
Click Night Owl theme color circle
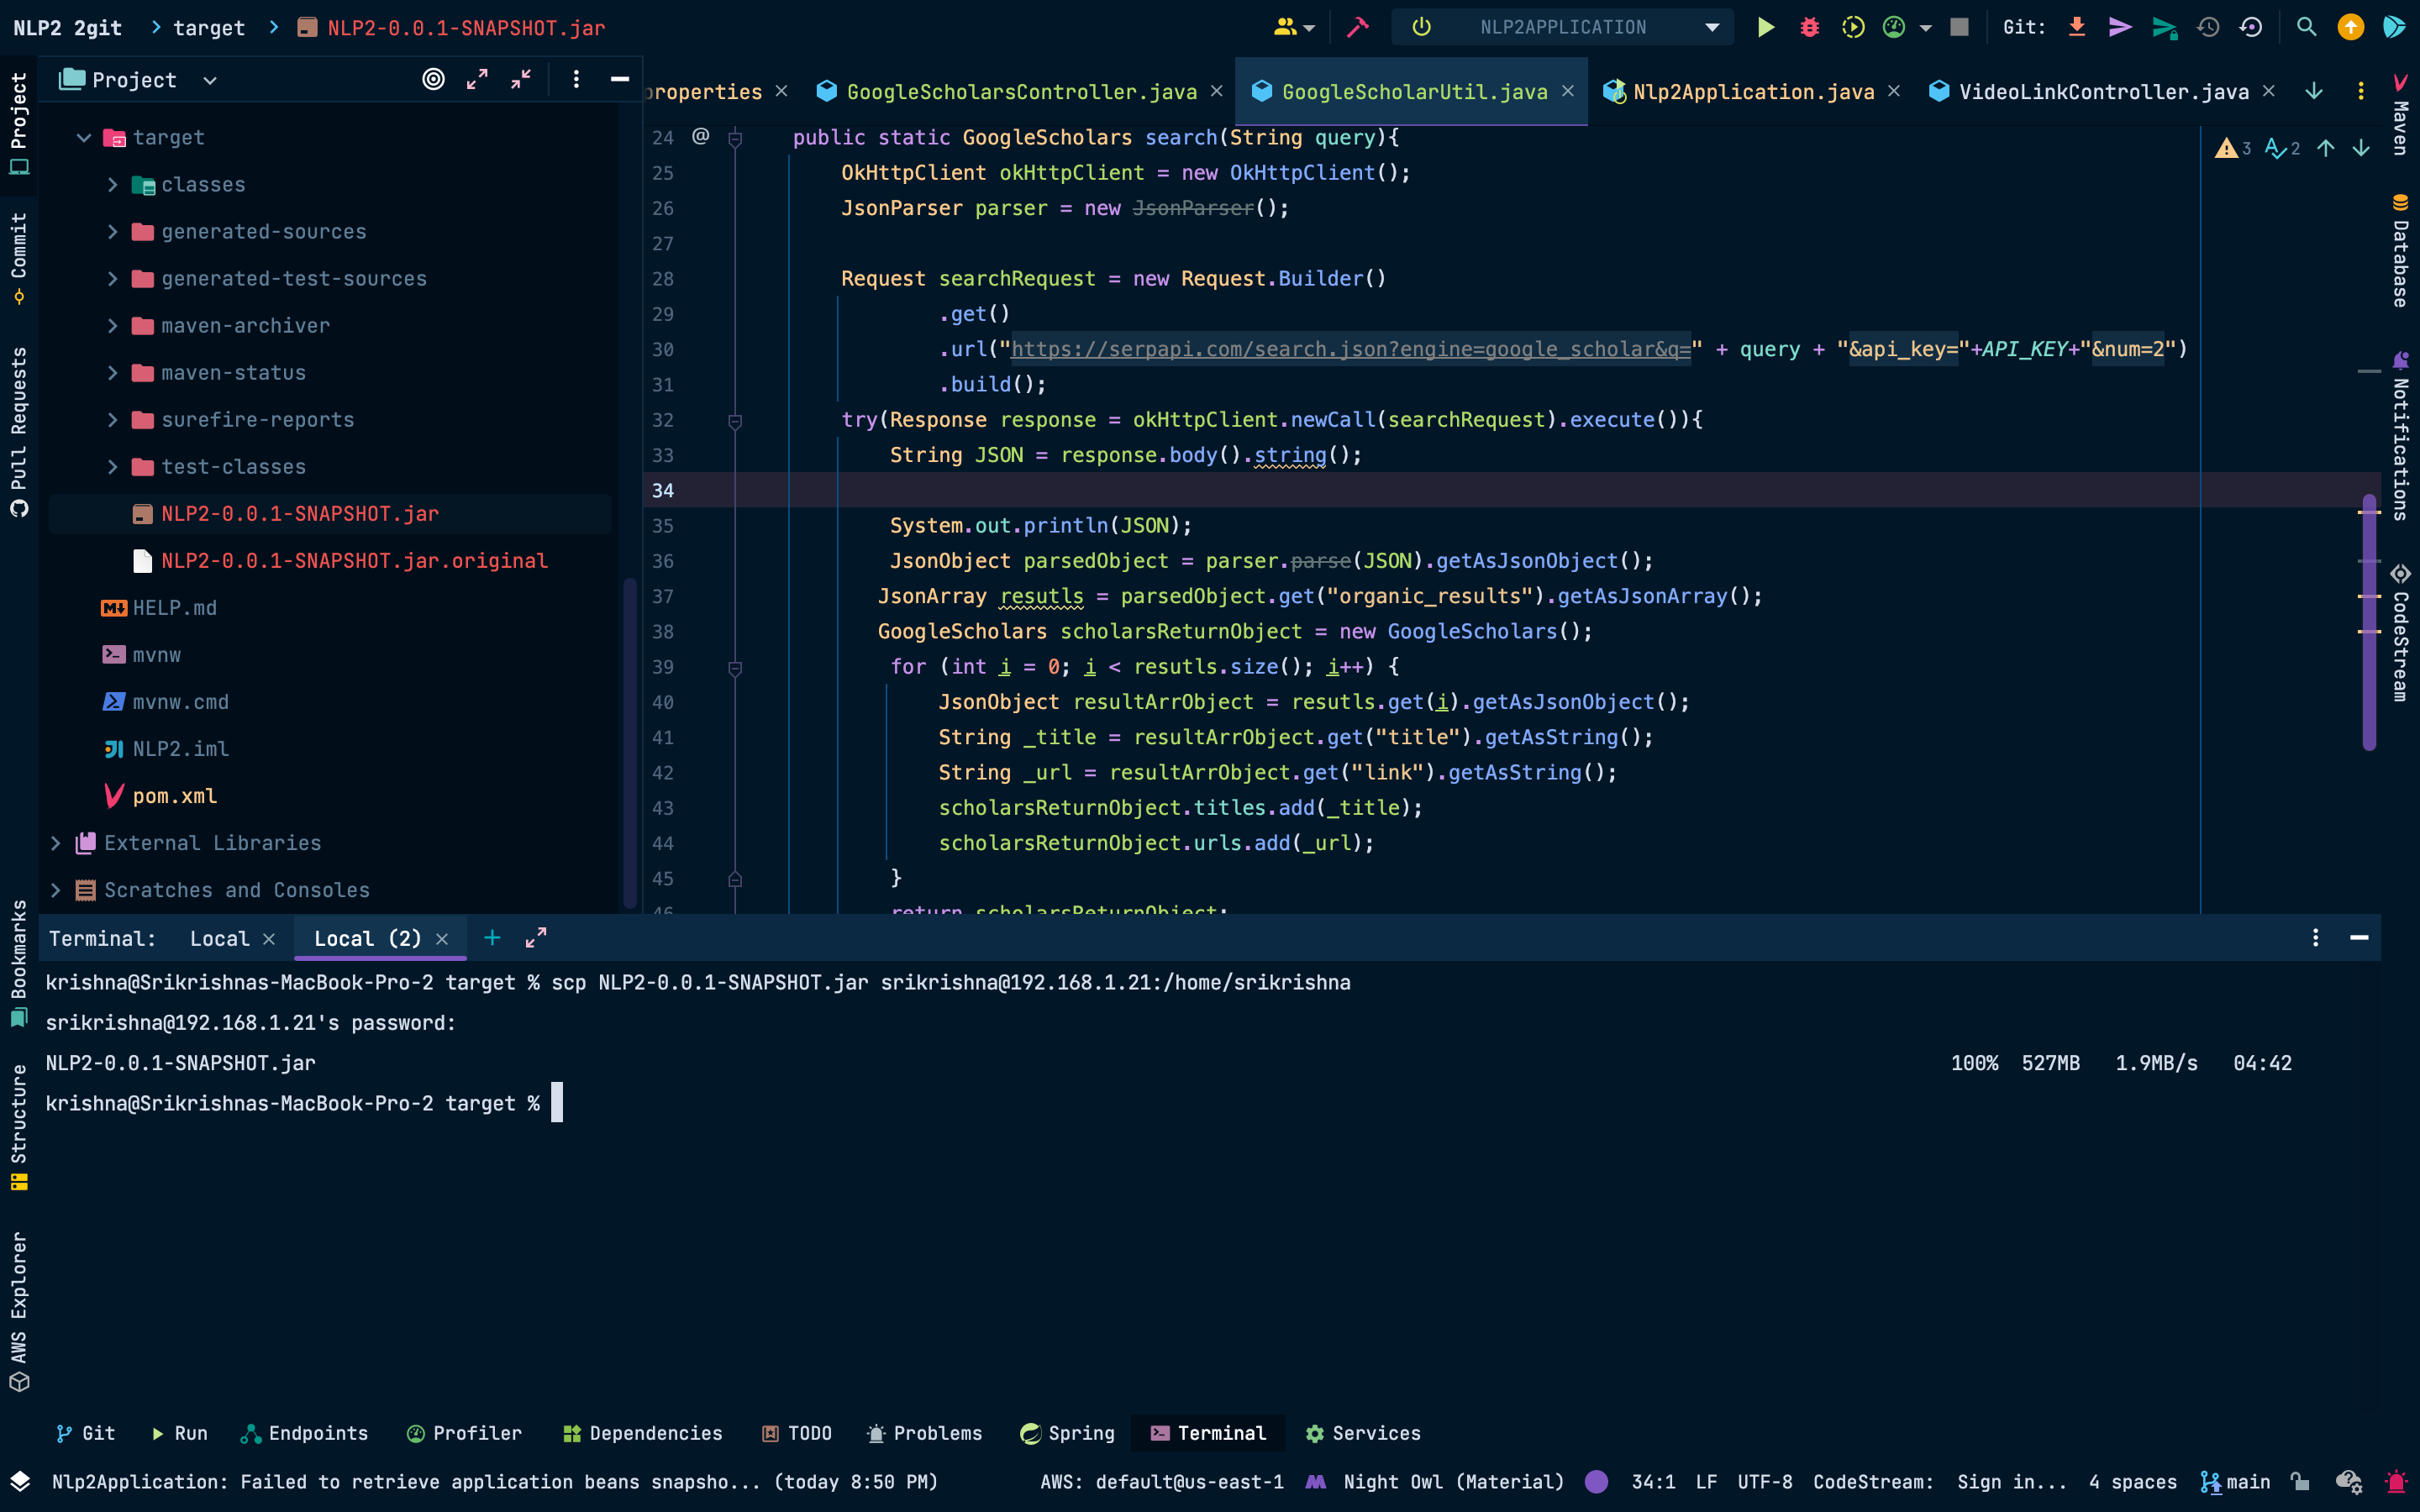point(1597,1482)
